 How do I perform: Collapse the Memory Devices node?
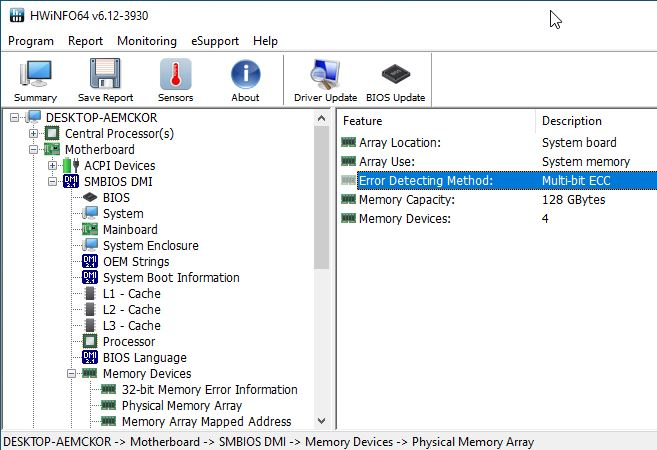pos(72,373)
